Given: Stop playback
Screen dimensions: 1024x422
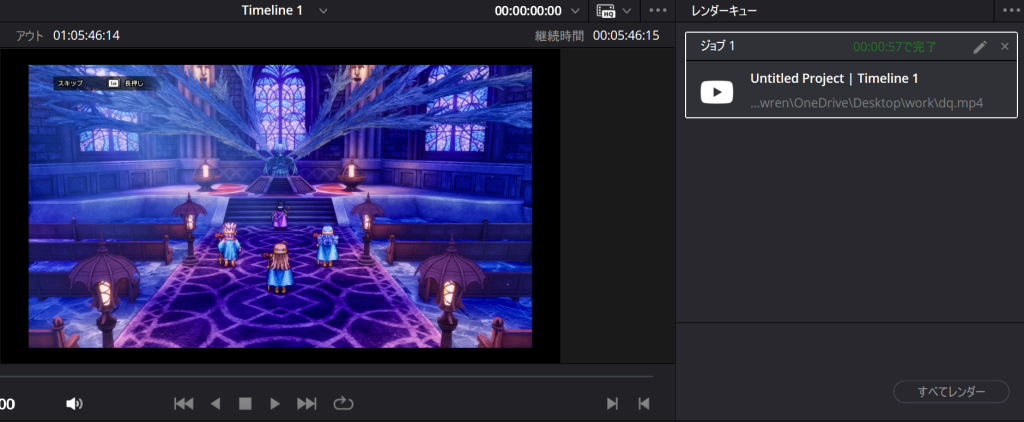Looking at the screenshot, I should coord(245,403).
